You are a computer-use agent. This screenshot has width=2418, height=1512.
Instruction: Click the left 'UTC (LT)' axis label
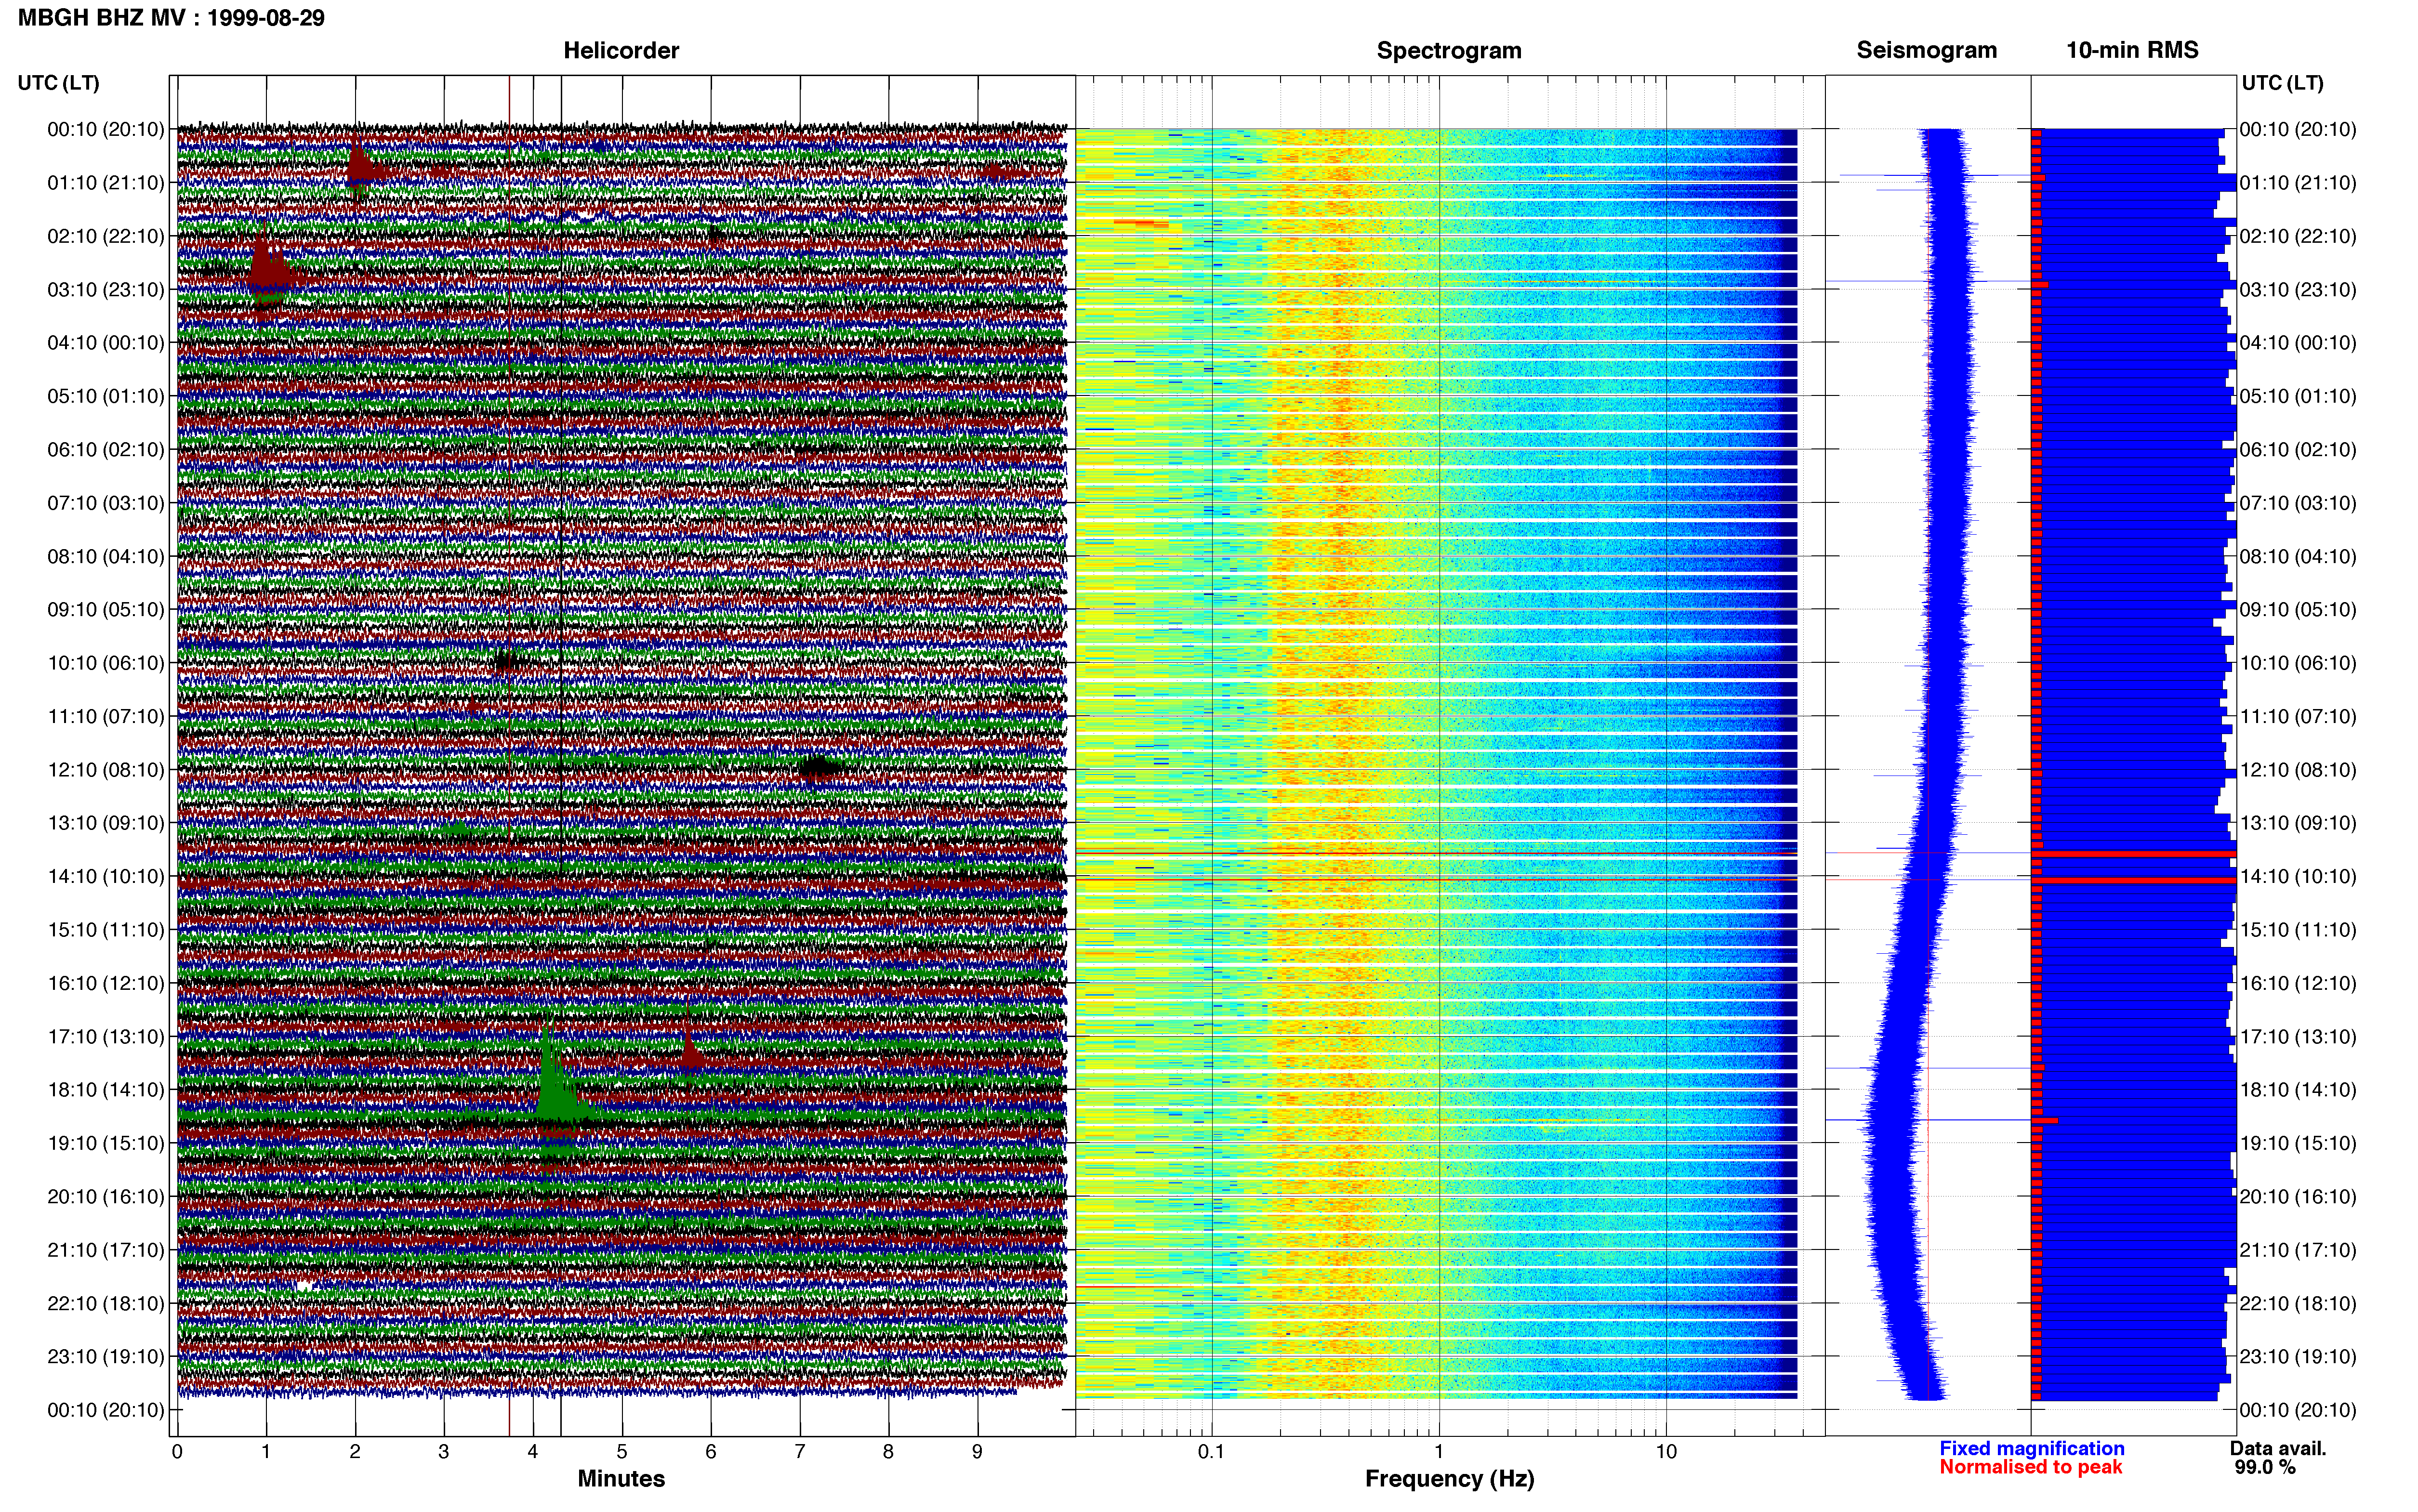[x=58, y=83]
